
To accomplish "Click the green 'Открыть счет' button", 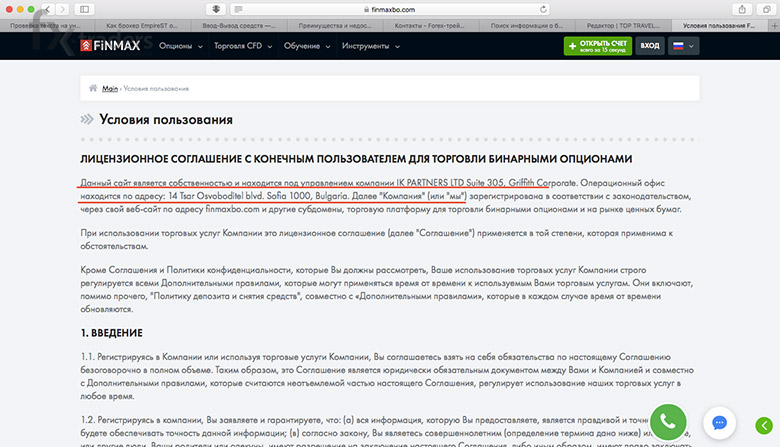I will (x=598, y=46).
